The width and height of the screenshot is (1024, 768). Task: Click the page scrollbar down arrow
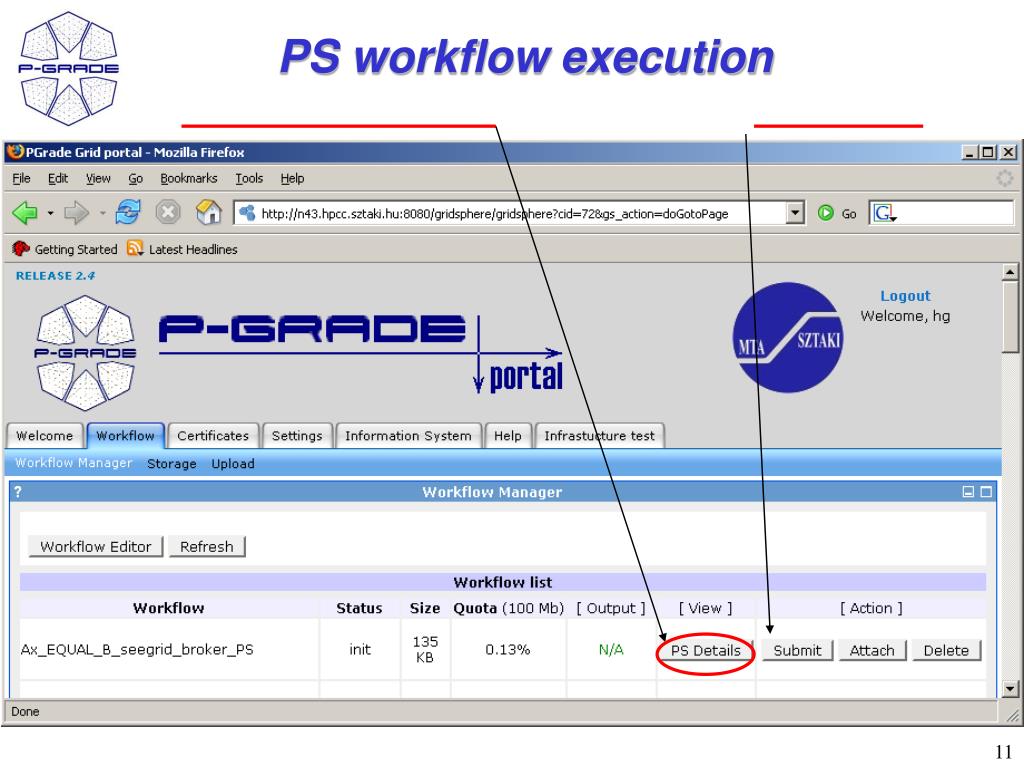(1010, 688)
